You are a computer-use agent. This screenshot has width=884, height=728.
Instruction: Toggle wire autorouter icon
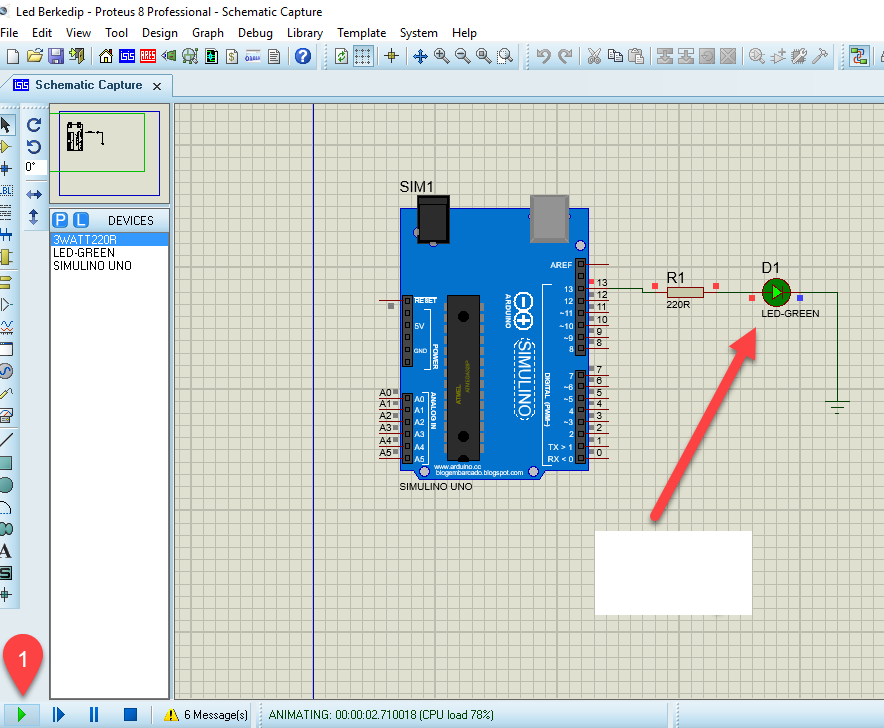click(x=859, y=56)
